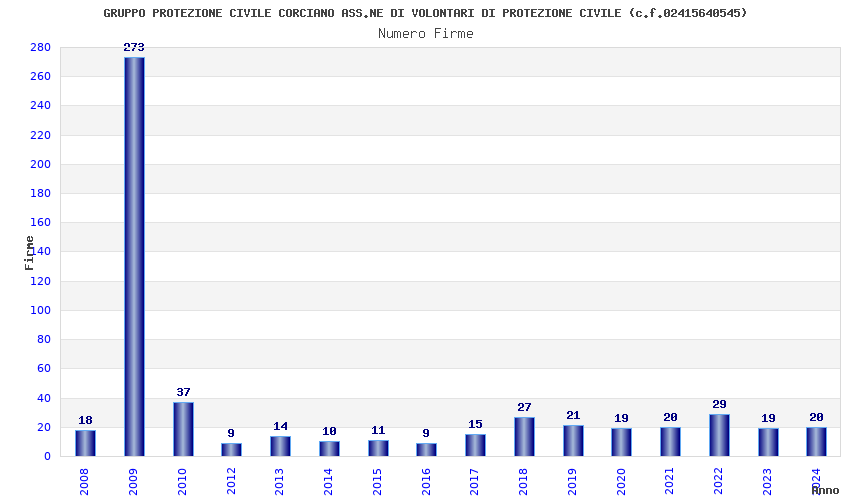The height and width of the screenshot is (500, 850).
Task: Click the y-axis tick 40
Action: click(43, 399)
